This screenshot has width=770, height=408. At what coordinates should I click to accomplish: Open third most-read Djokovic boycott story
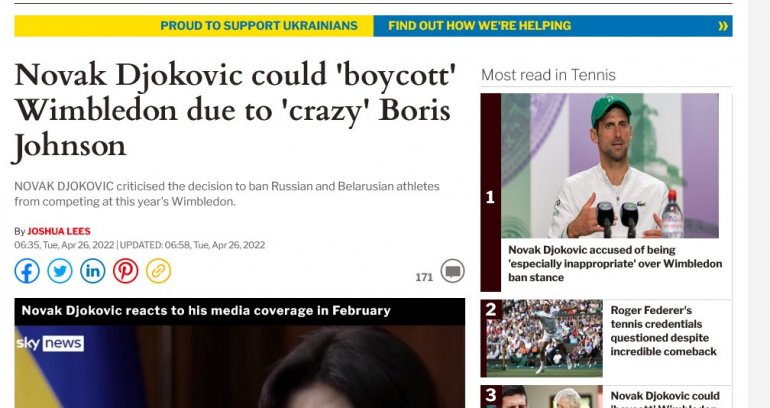[665, 399]
